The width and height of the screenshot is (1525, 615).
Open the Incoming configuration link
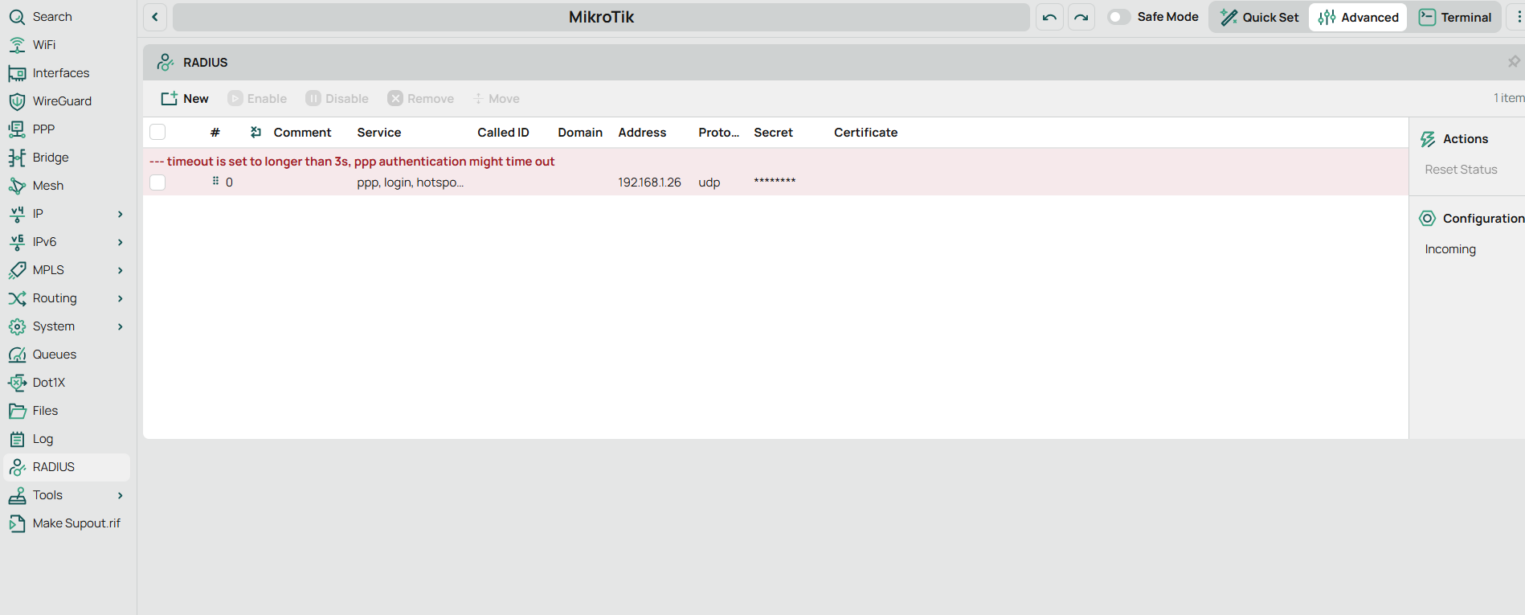click(1450, 249)
